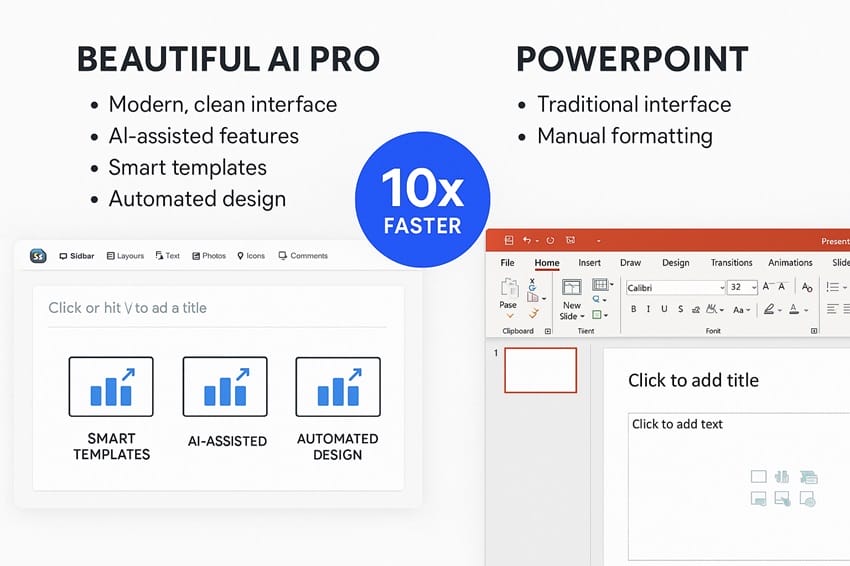Open Icons in Beautiful.ai toolbar
This screenshot has height=566, width=850.
tap(251, 256)
